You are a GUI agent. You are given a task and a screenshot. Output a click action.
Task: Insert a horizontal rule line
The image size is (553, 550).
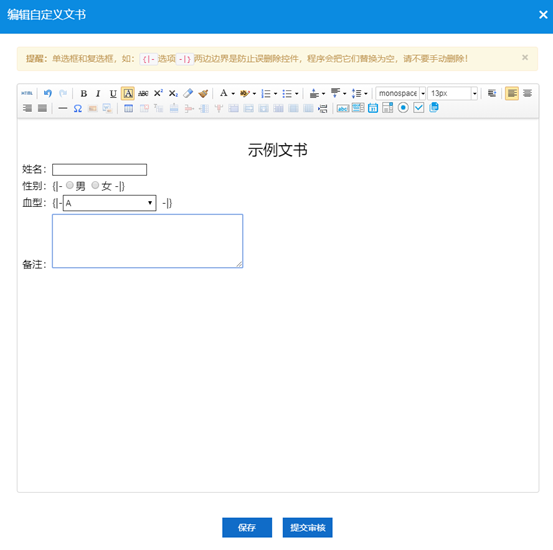tap(63, 108)
